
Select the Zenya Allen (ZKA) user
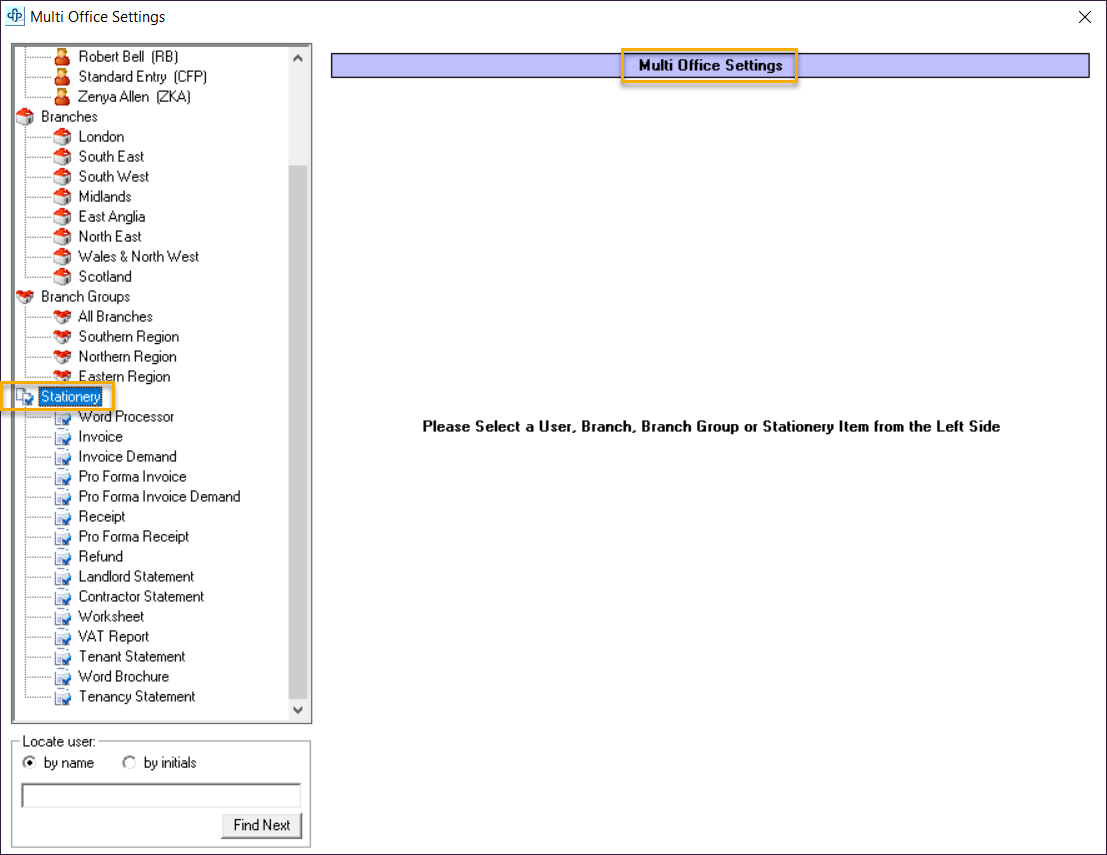[x=134, y=96]
